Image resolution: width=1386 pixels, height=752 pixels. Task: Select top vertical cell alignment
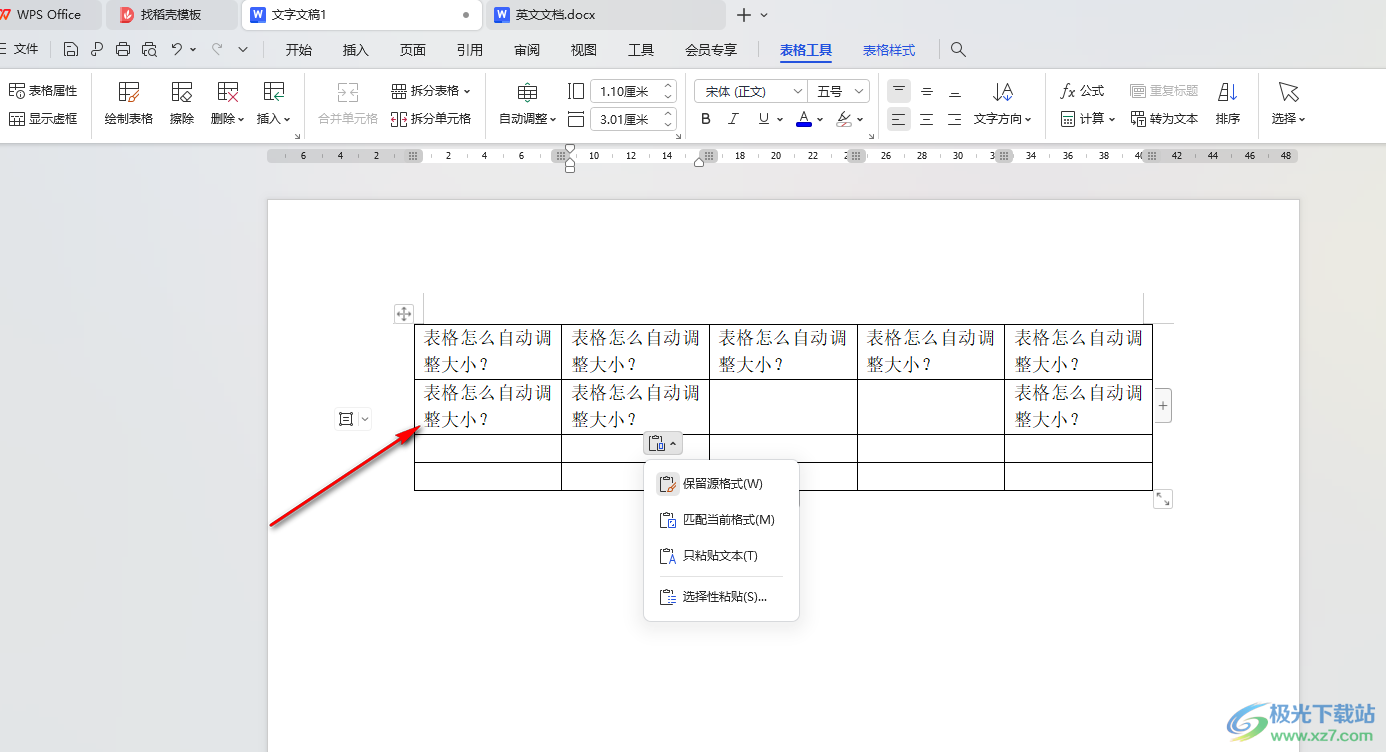point(900,91)
